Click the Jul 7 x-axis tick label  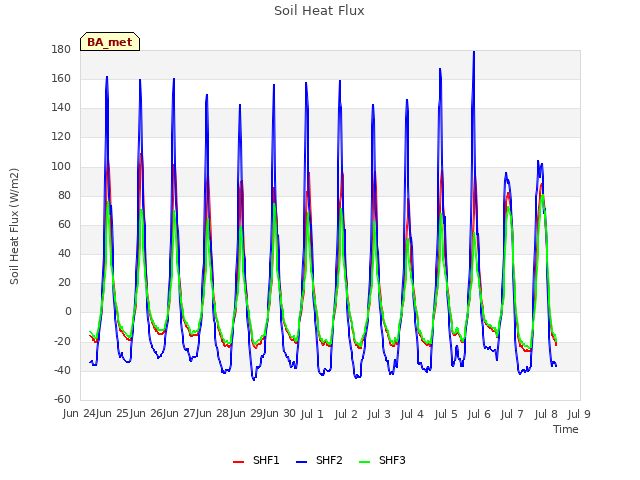(x=512, y=414)
